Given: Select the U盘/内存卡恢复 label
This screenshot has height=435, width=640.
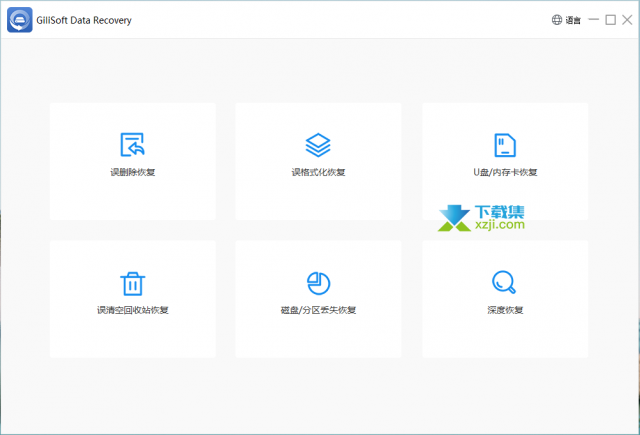Looking at the screenshot, I should [505, 172].
